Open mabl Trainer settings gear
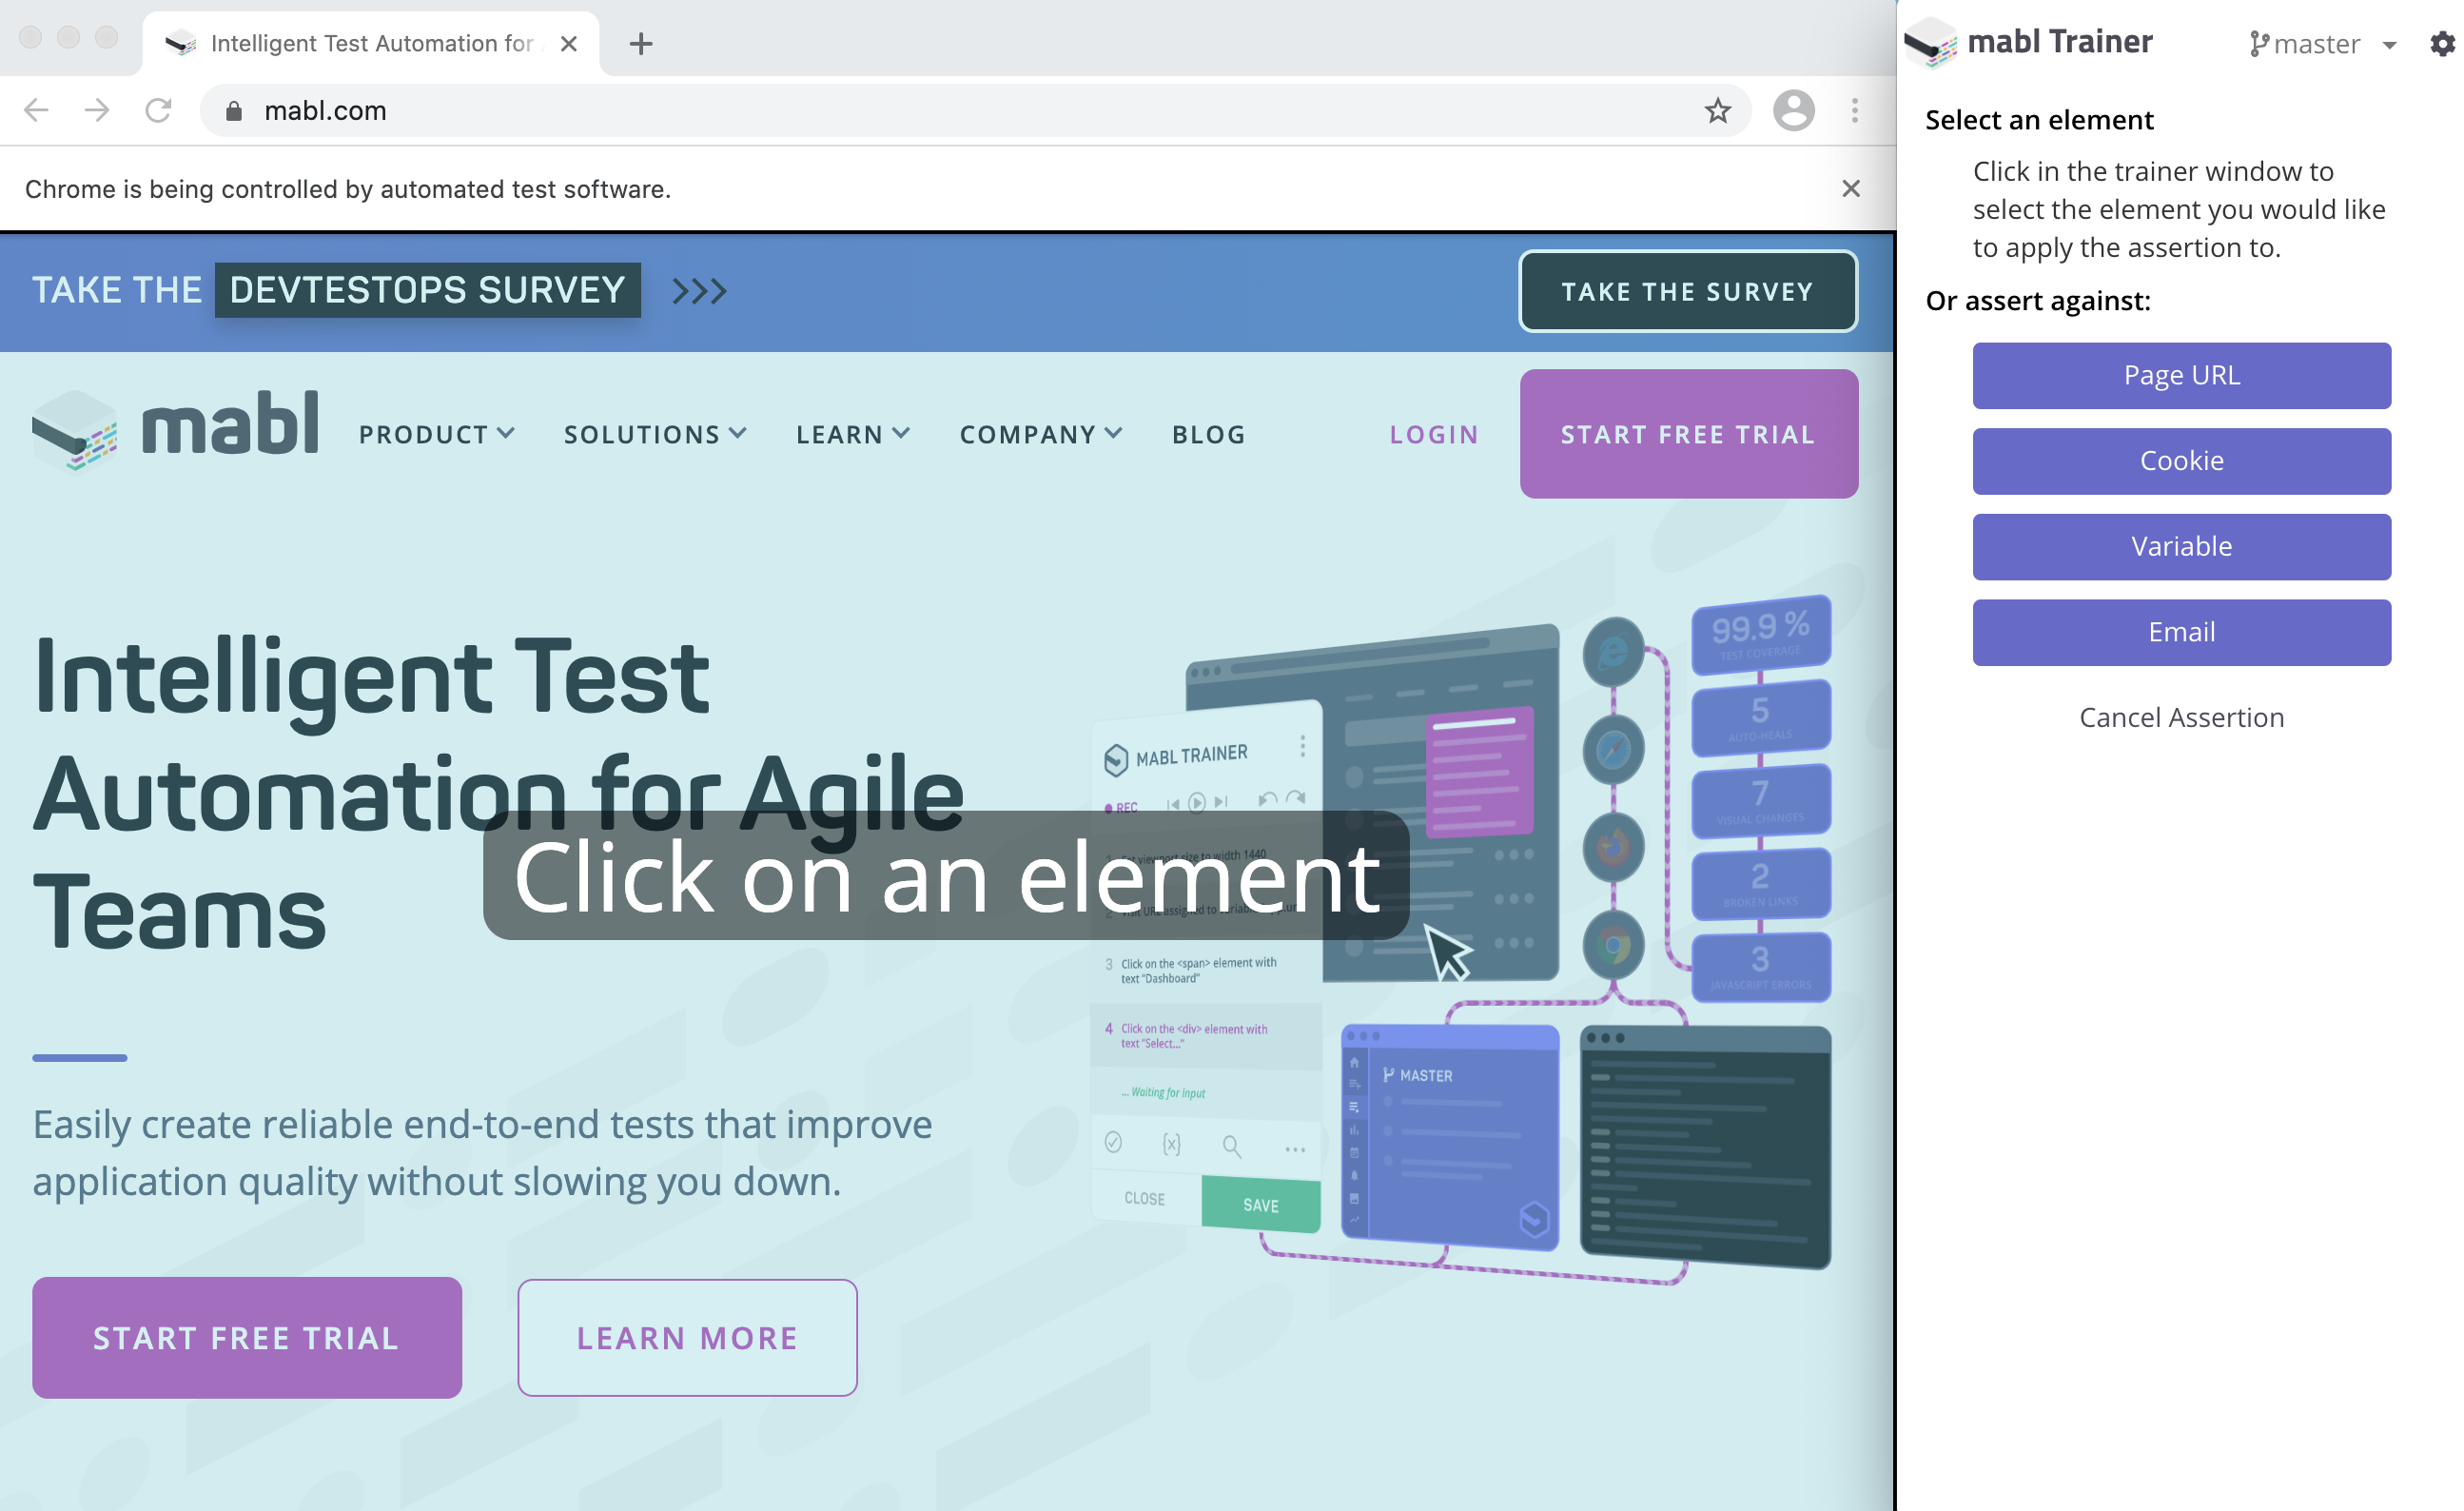The height and width of the screenshot is (1511, 2464). [x=2442, y=44]
